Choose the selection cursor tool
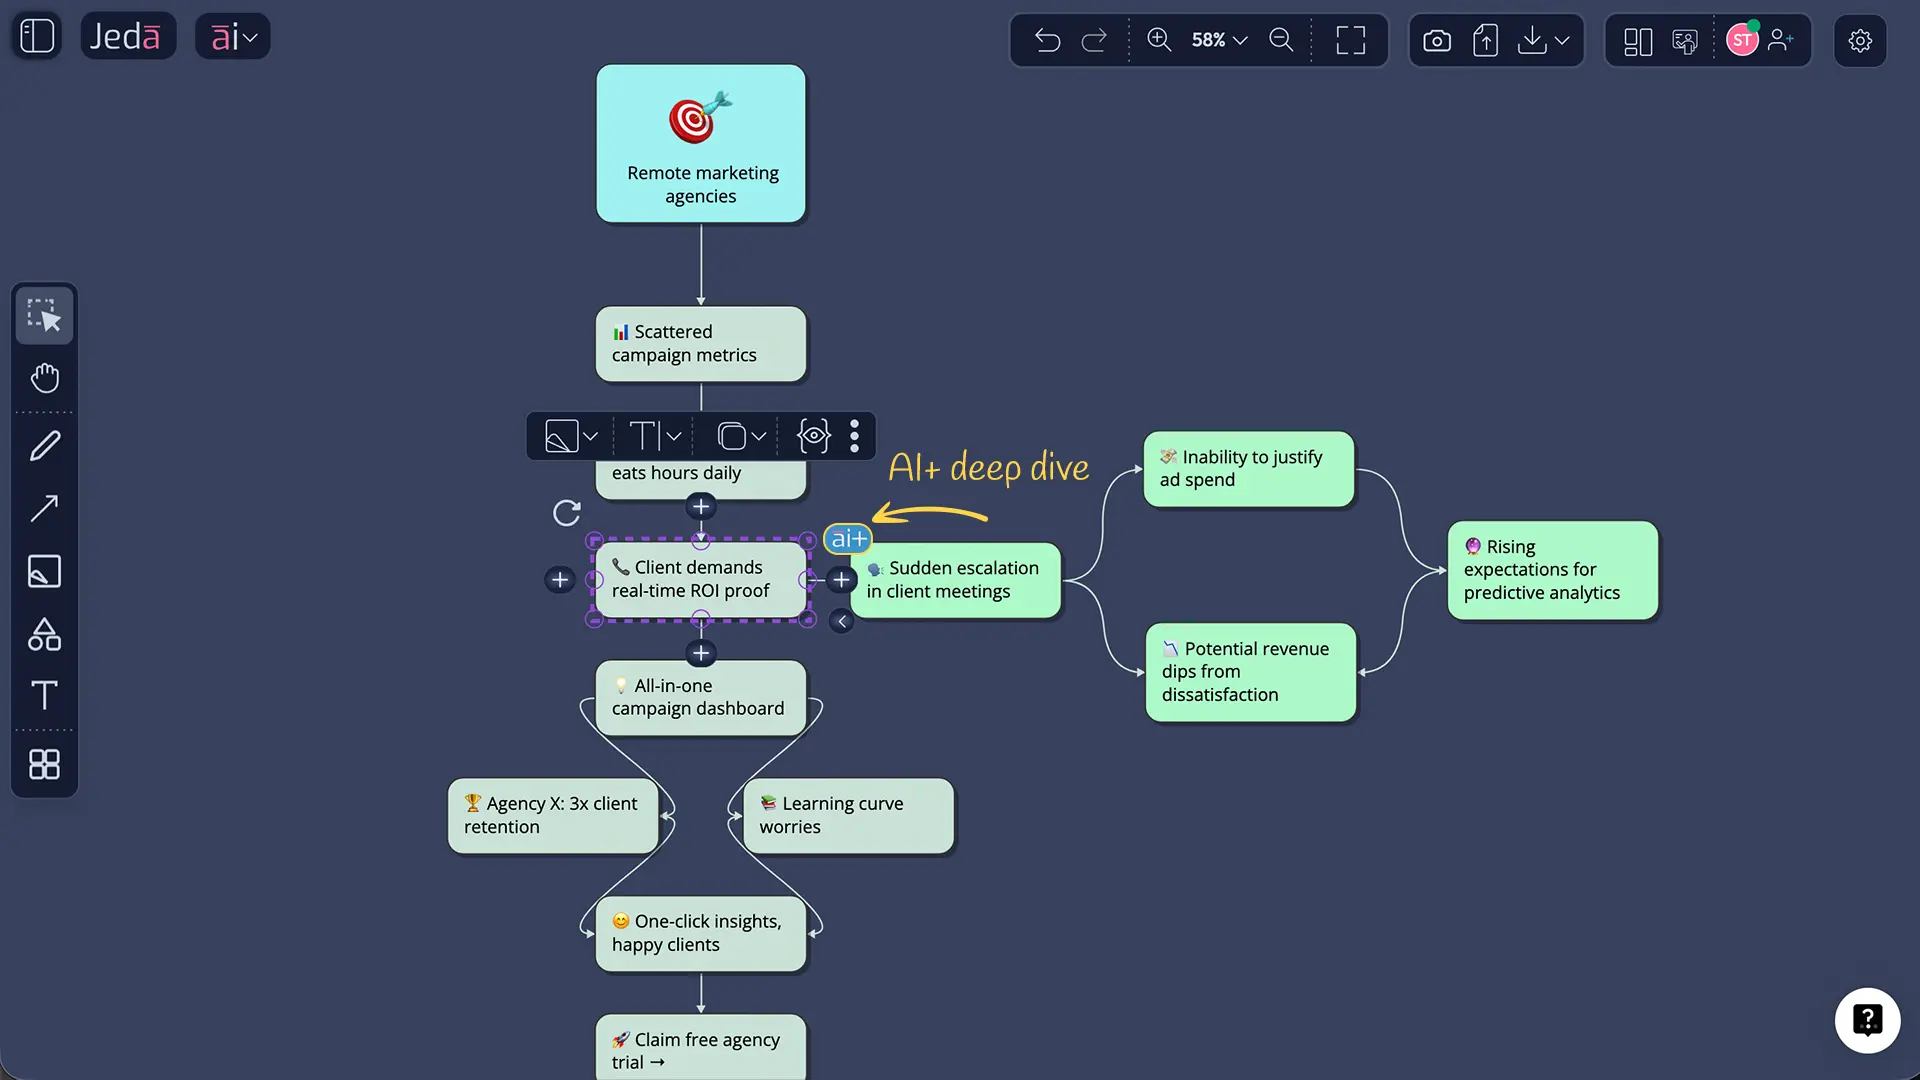The height and width of the screenshot is (1080, 1920). pyautogui.click(x=44, y=315)
